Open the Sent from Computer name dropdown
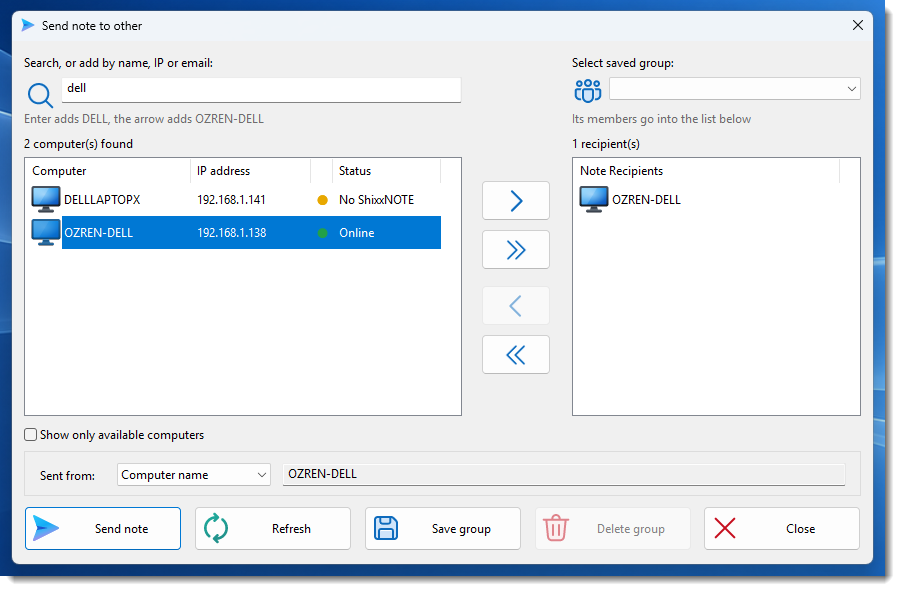The width and height of the screenshot is (900, 591). (194, 475)
